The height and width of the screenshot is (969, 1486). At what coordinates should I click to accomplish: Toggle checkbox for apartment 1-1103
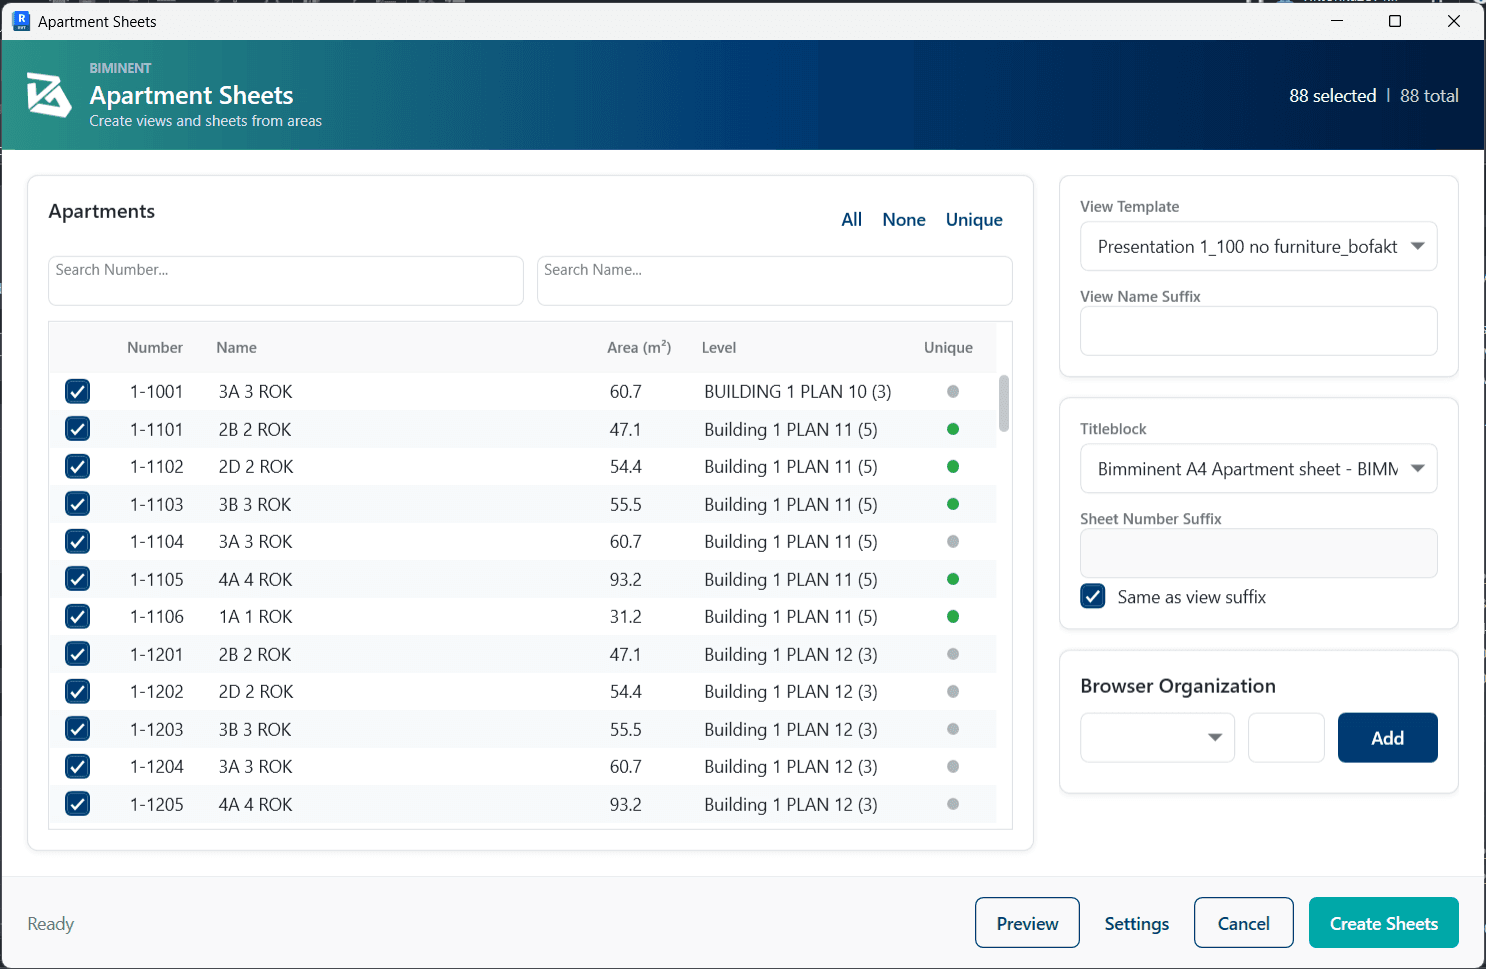[77, 504]
